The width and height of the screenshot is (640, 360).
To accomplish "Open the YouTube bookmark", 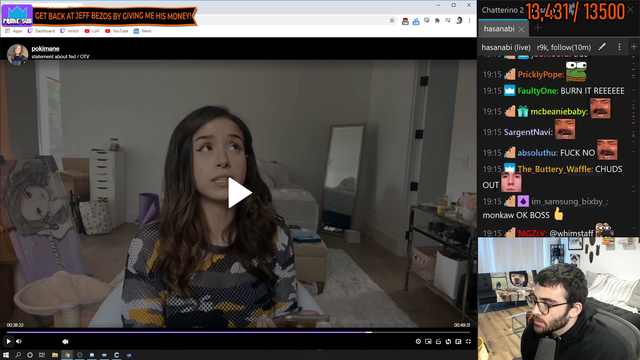I will coord(117,31).
